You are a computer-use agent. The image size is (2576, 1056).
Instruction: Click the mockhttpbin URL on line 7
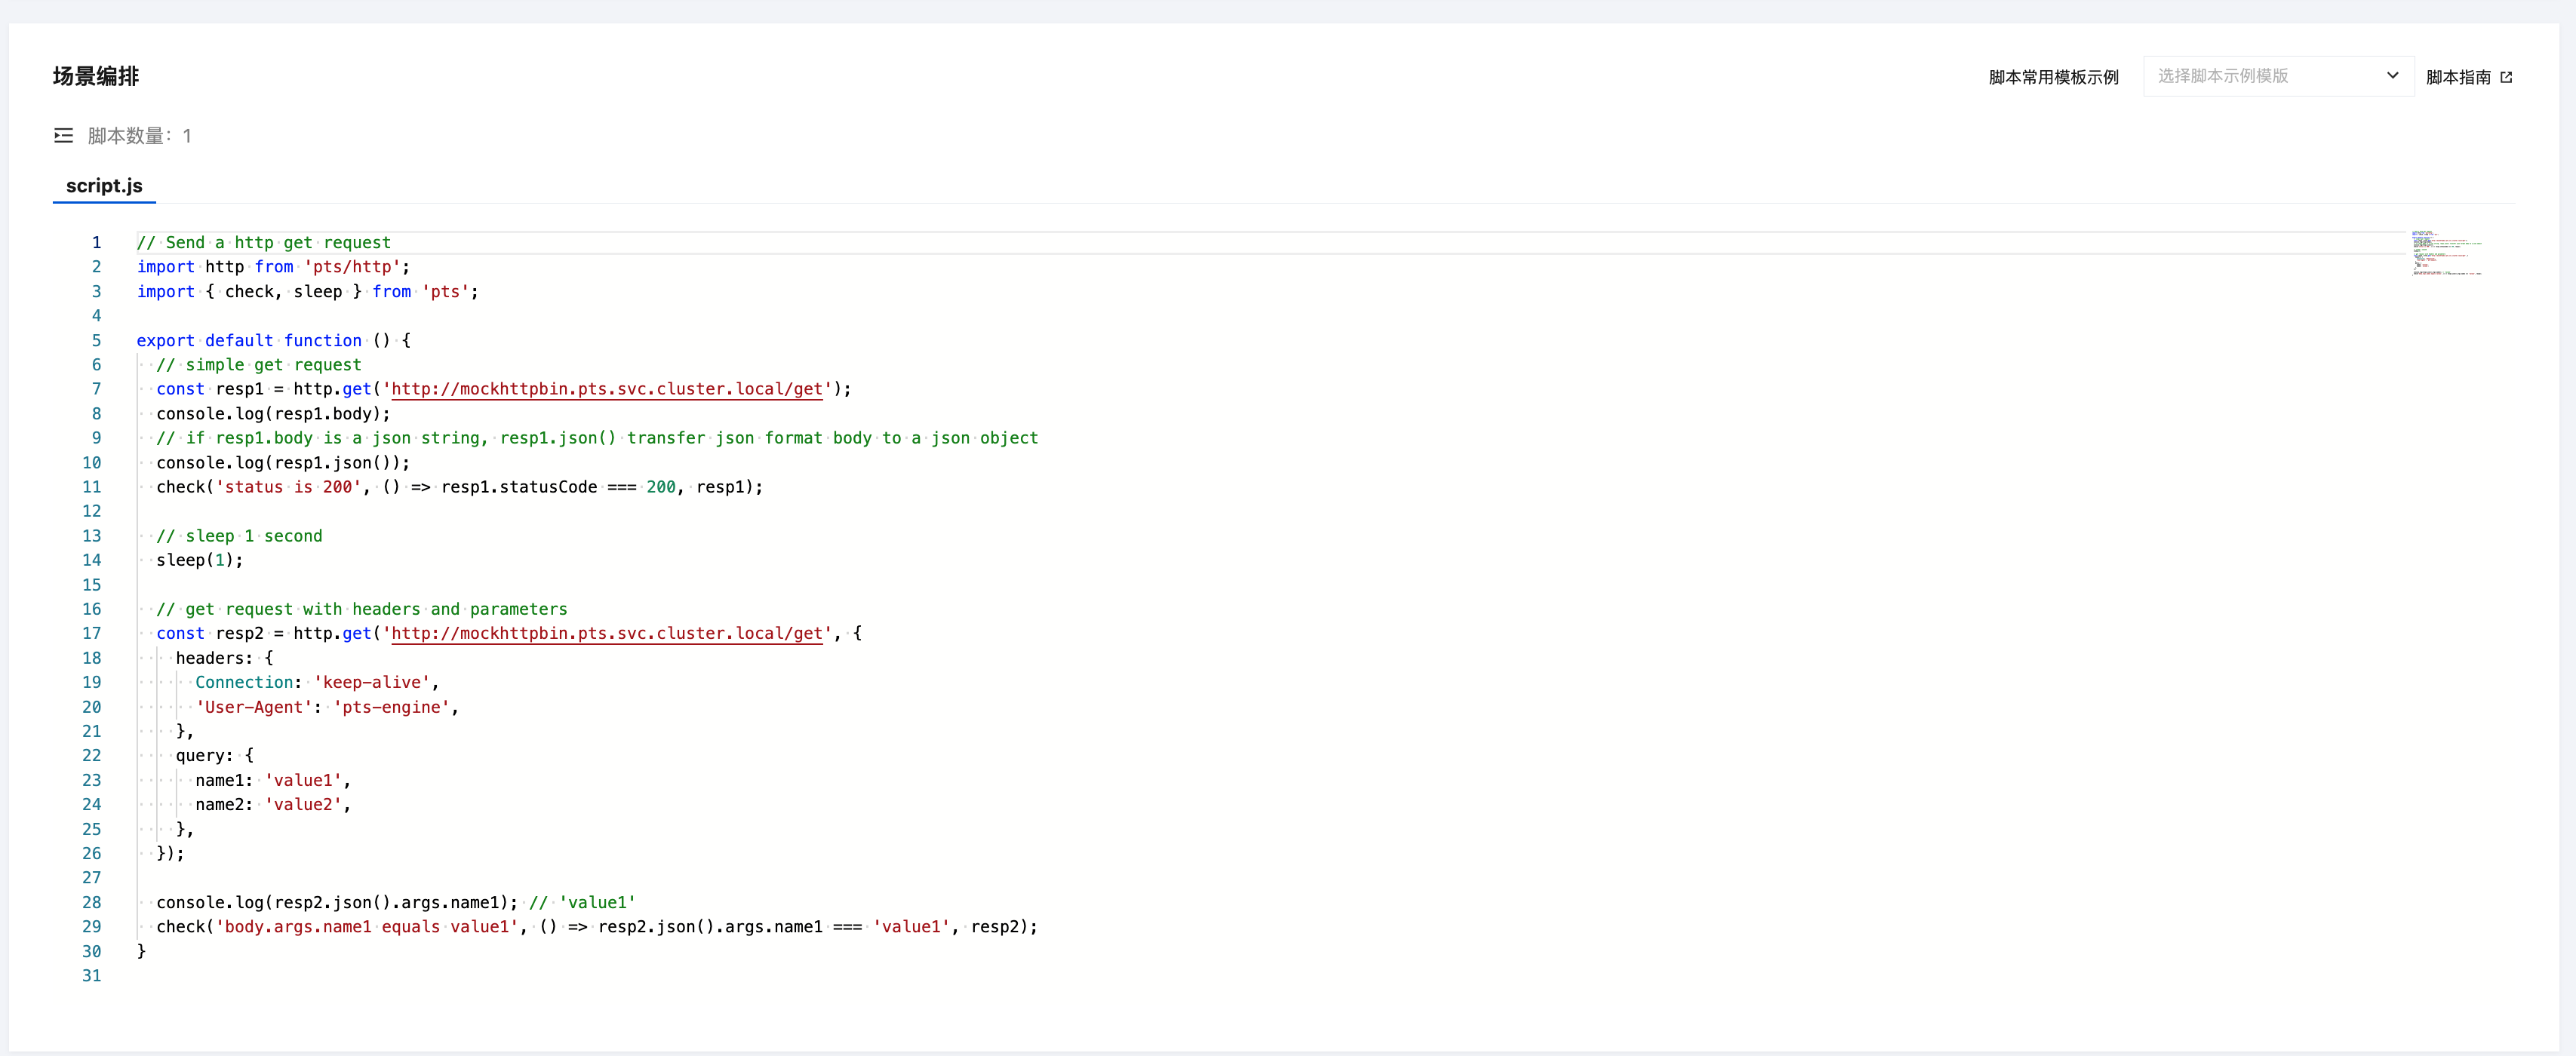tap(606, 389)
